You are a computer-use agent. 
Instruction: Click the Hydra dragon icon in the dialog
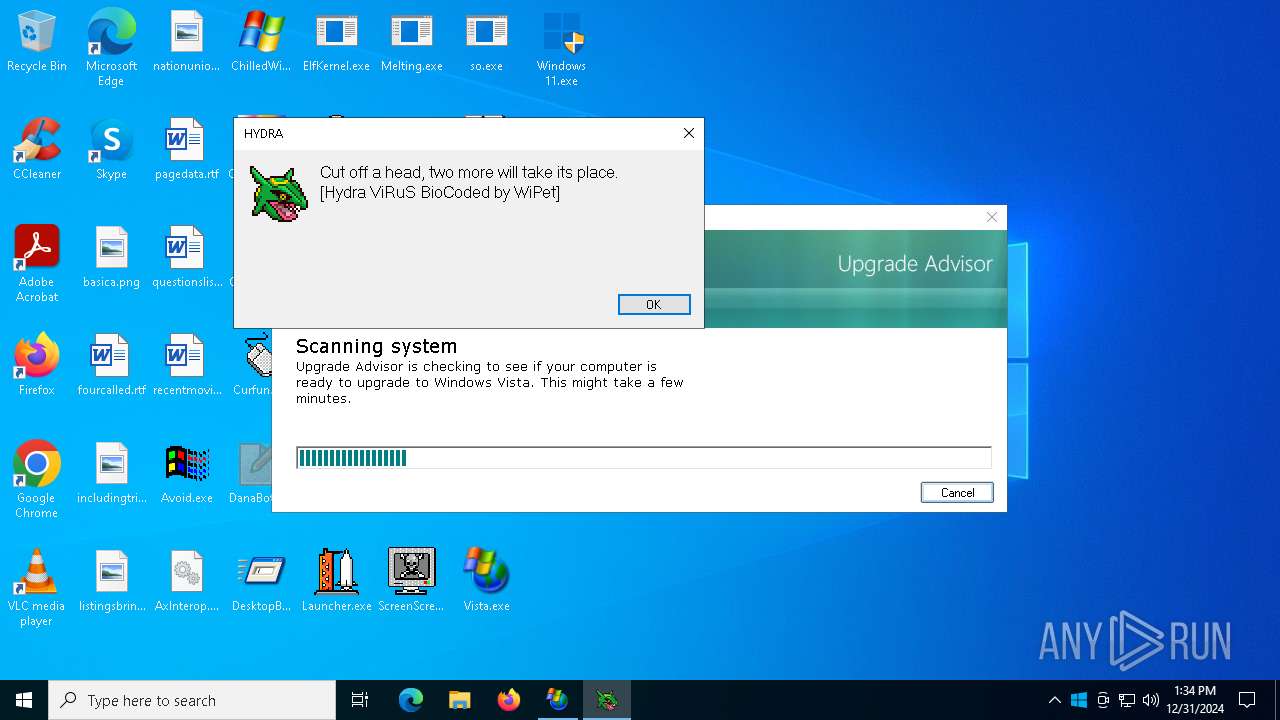pos(279,193)
